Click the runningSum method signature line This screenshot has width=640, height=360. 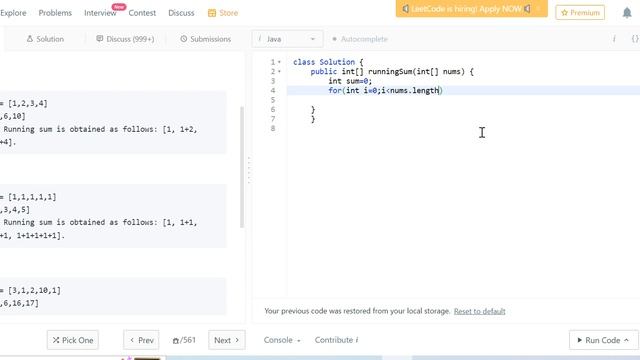click(392, 71)
